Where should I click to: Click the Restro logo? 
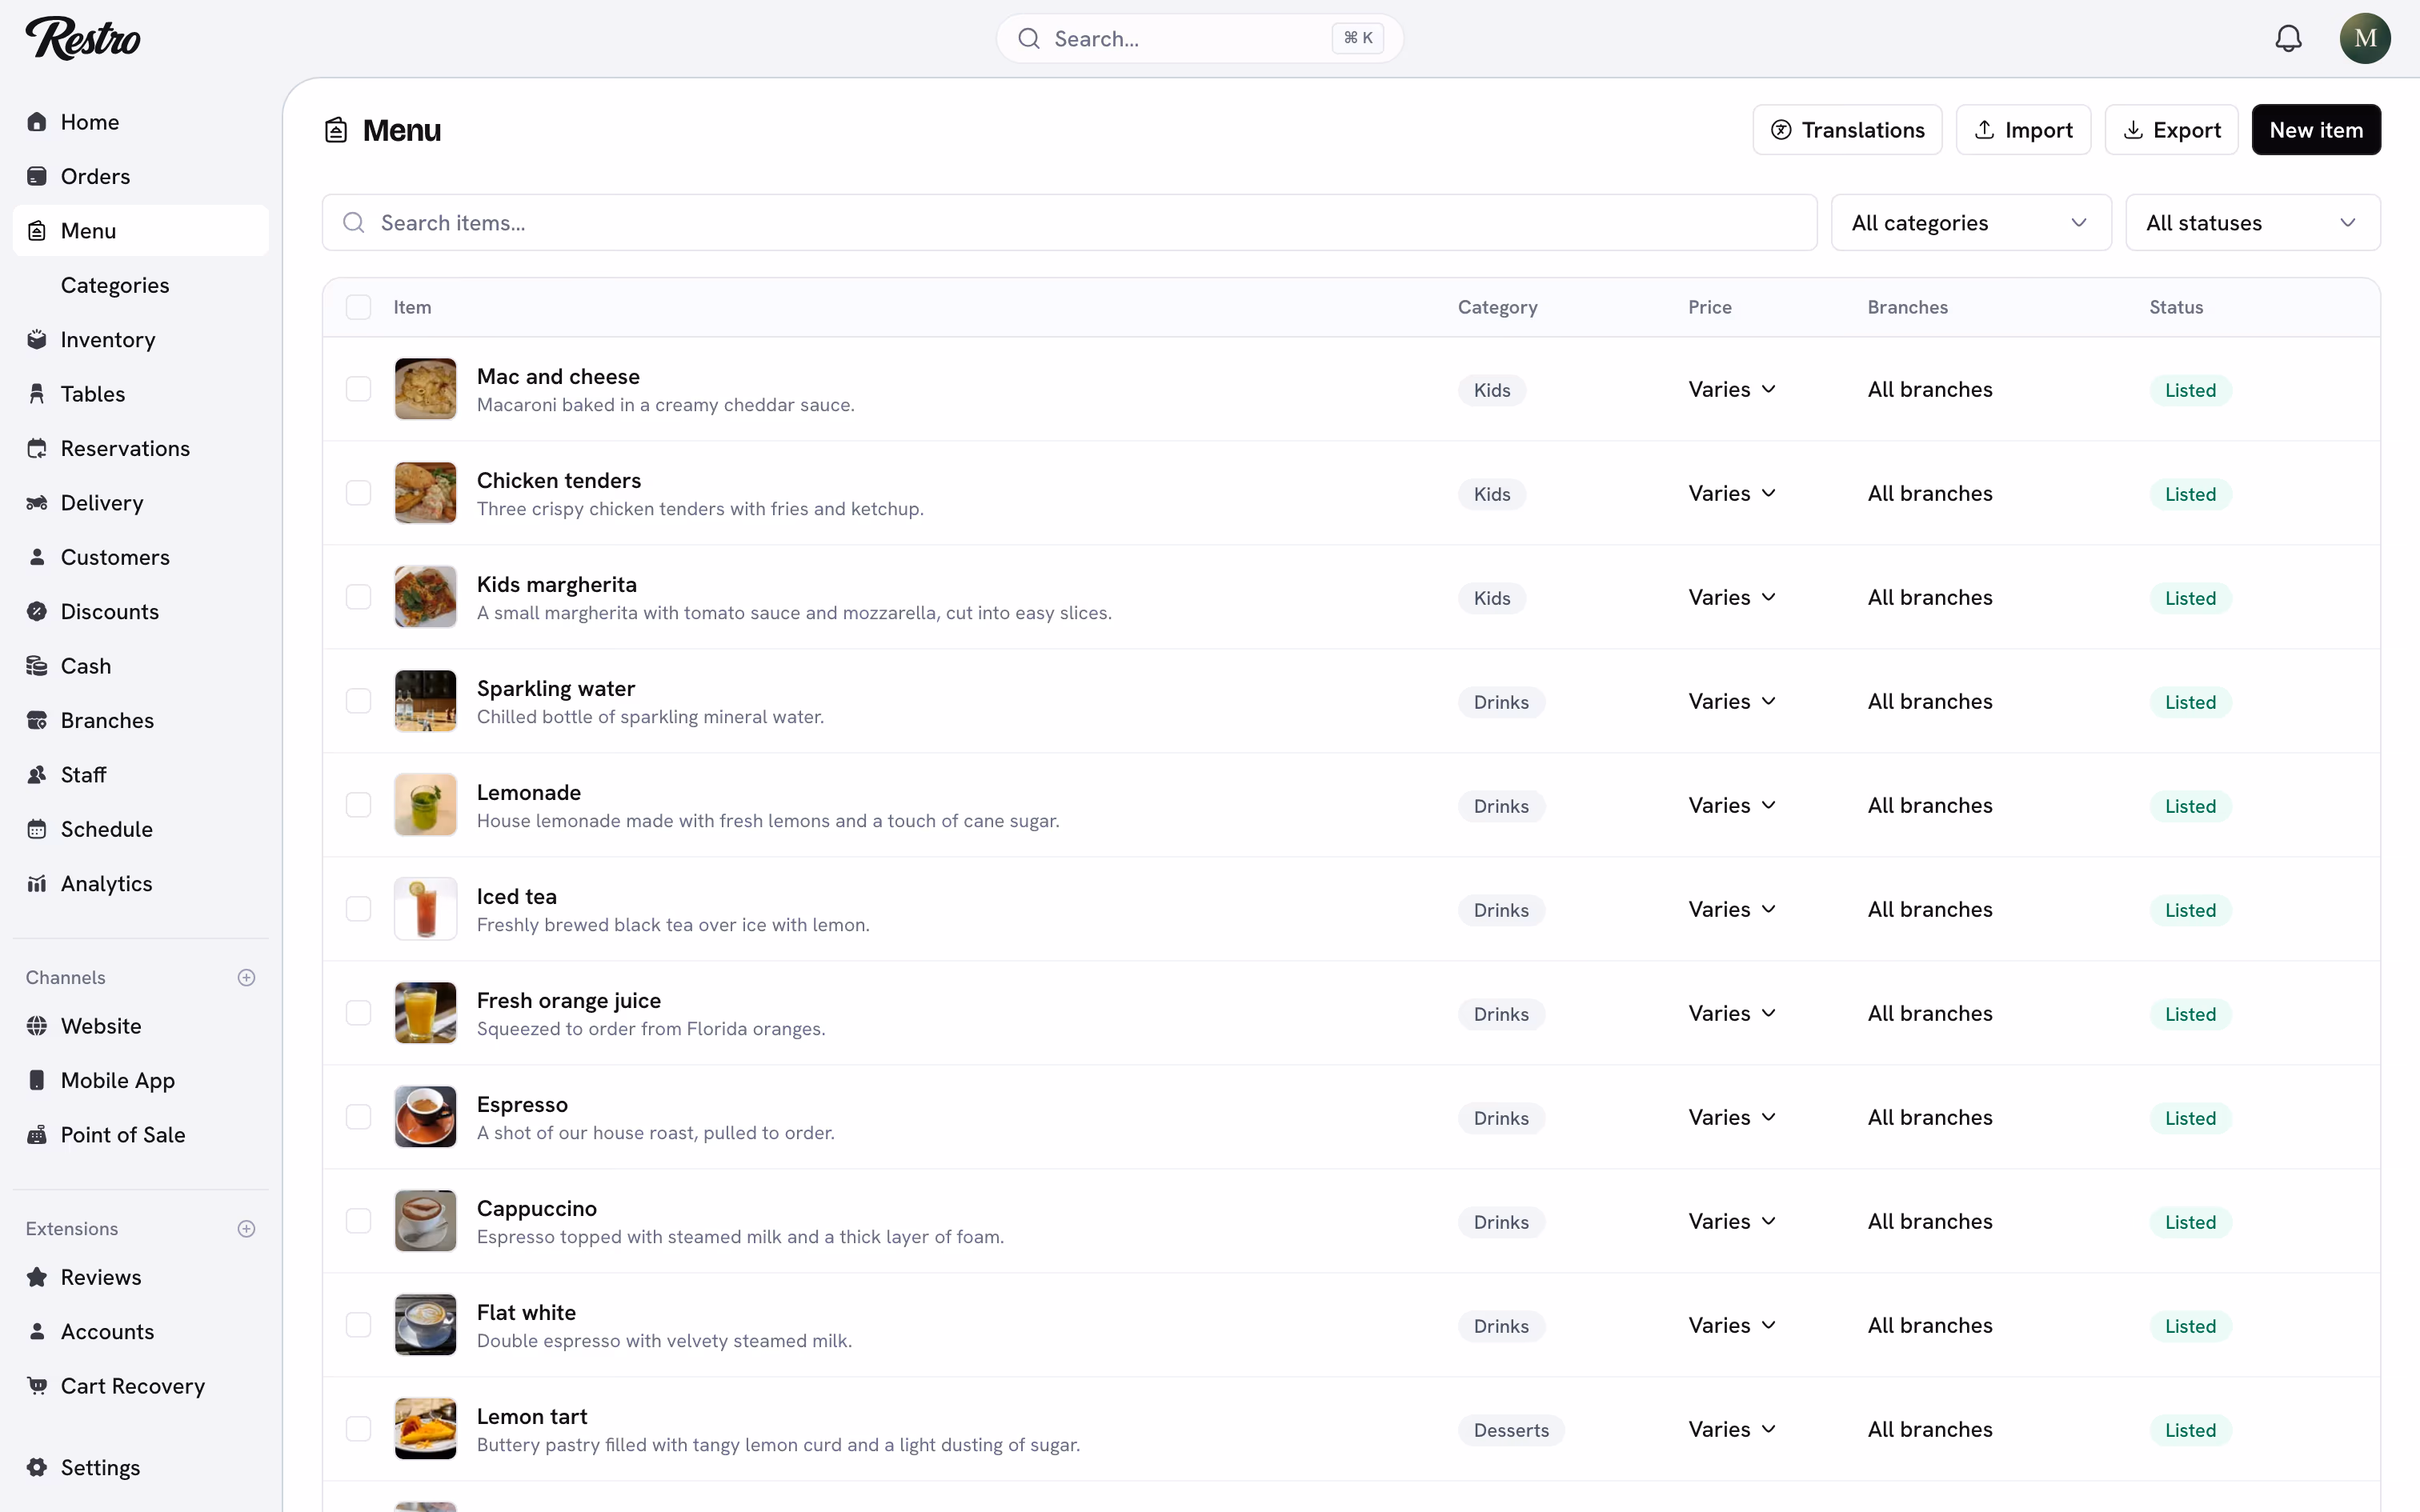(x=83, y=38)
